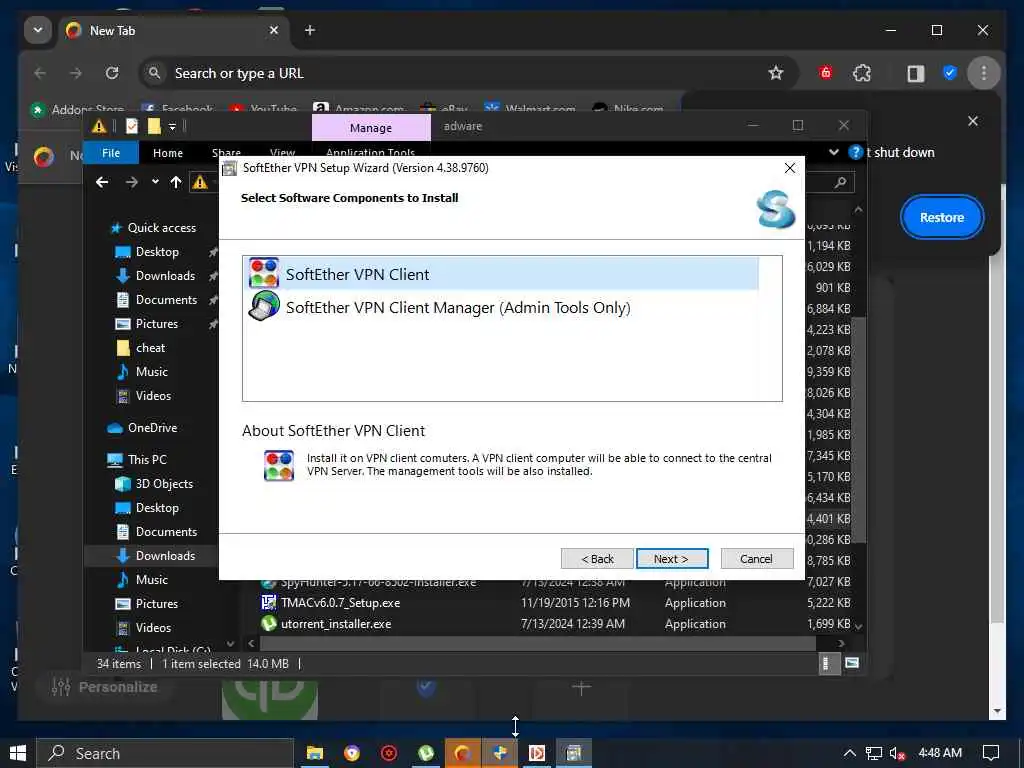Open recent locations dropdown in Explorer

[x=155, y=182]
